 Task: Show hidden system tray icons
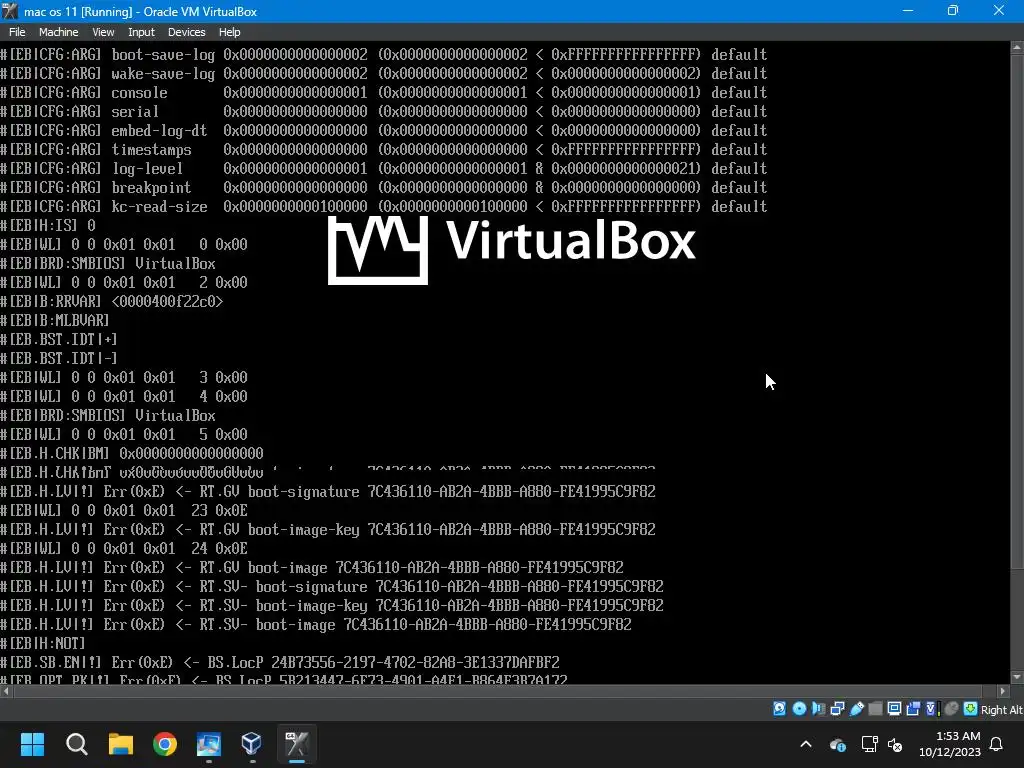pyautogui.click(x=806, y=744)
